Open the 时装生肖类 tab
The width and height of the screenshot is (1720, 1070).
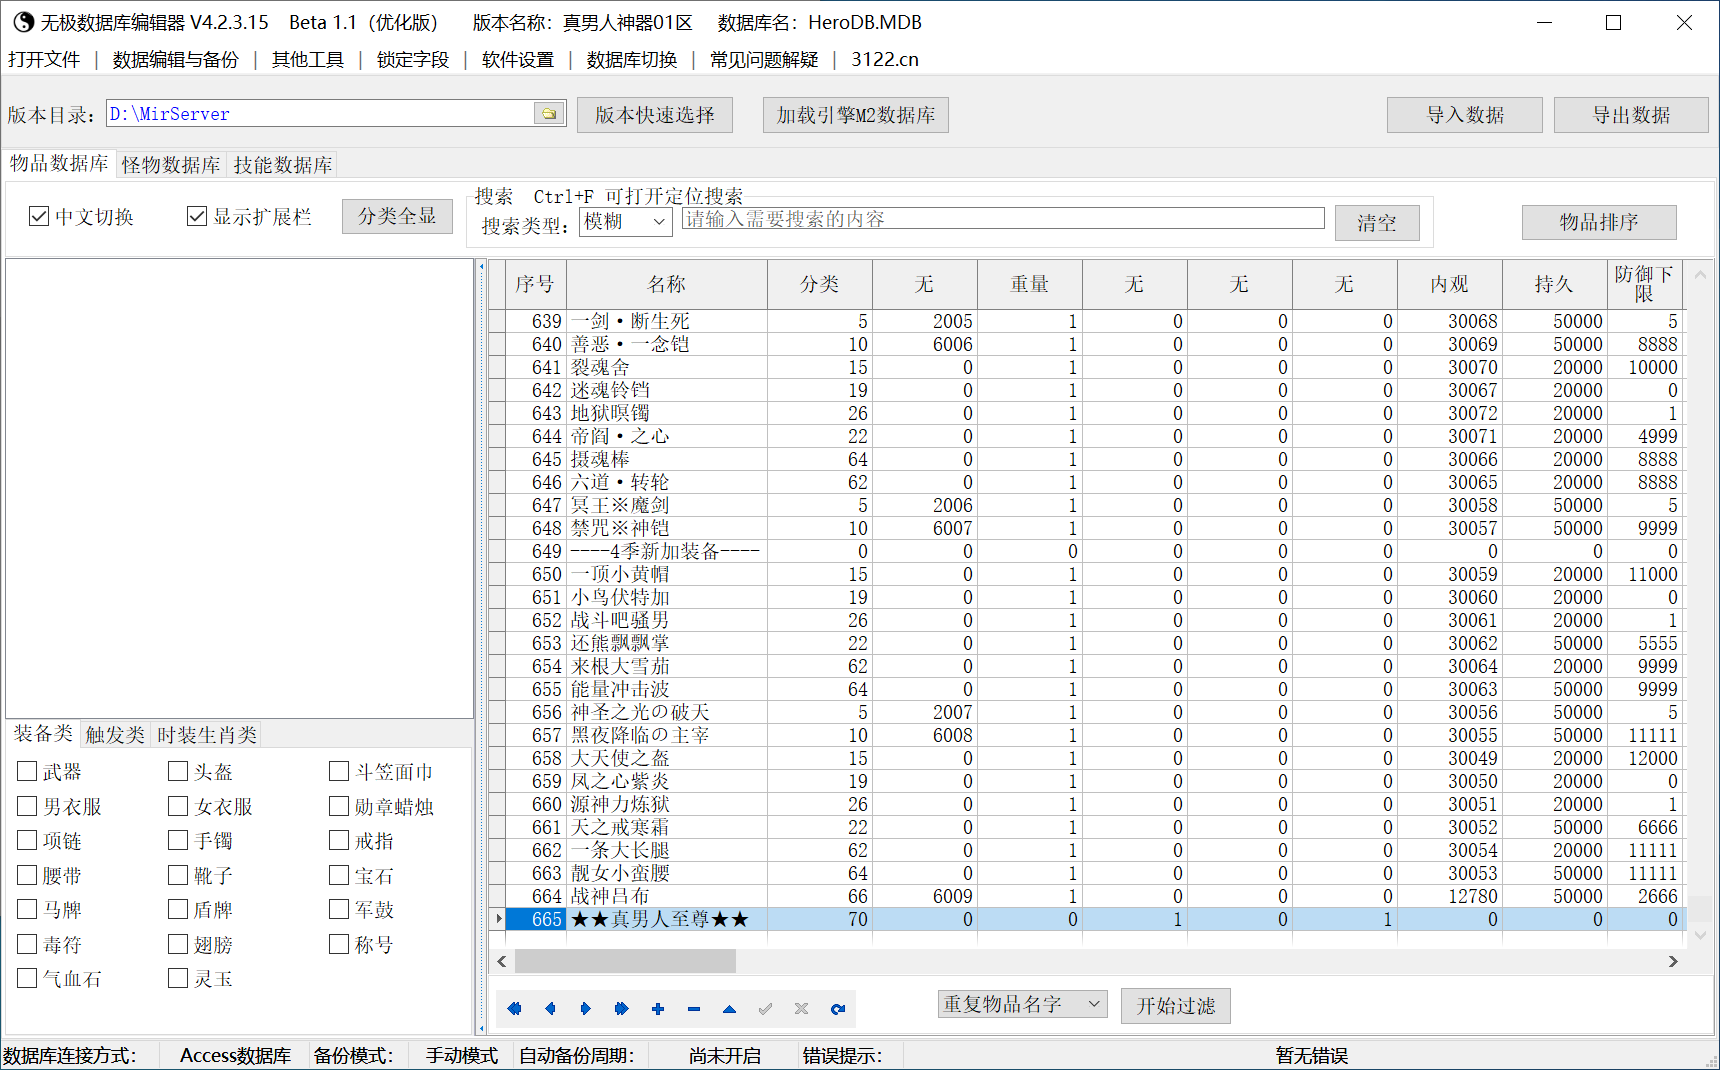[207, 735]
